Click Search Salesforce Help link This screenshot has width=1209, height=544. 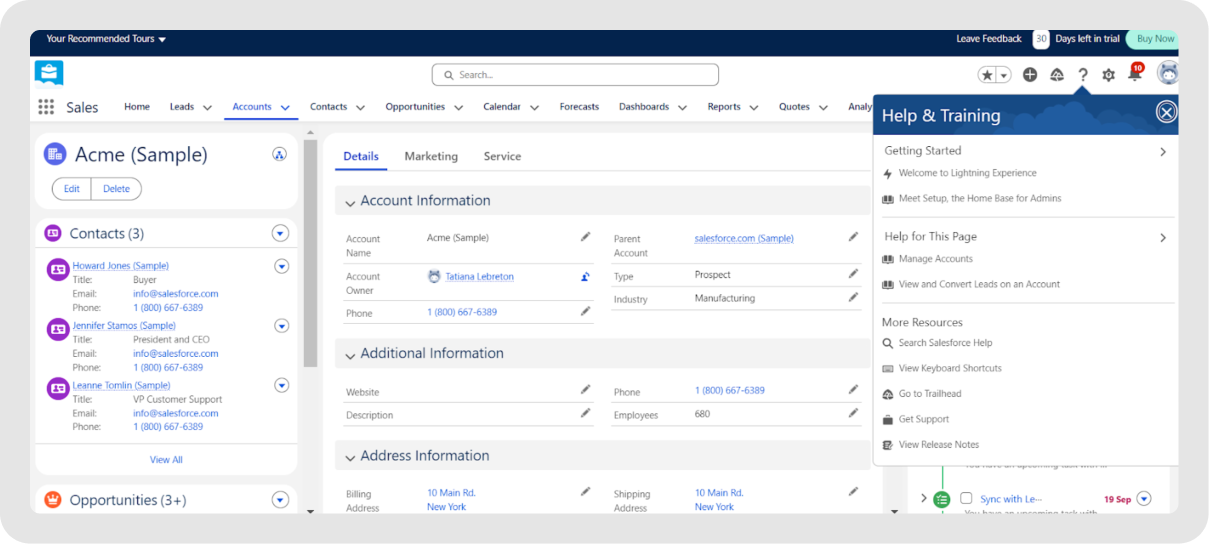(x=945, y=343)
